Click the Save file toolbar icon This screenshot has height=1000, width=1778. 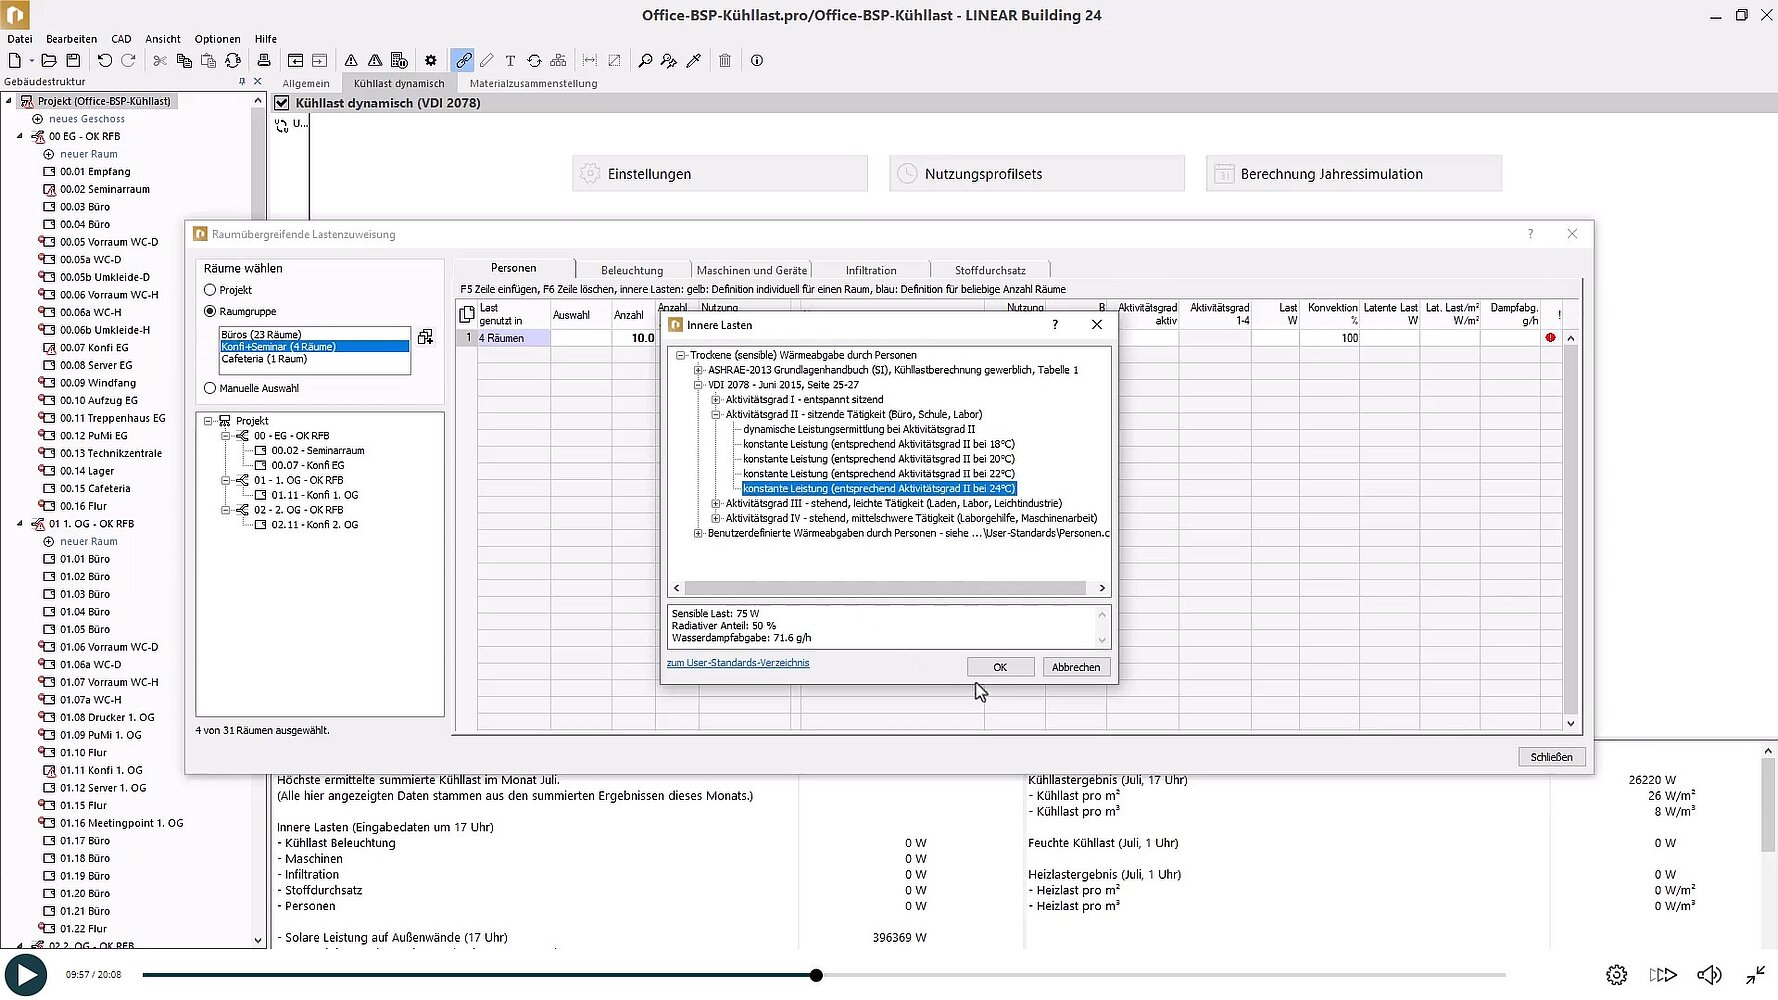(x=73, y=61)
